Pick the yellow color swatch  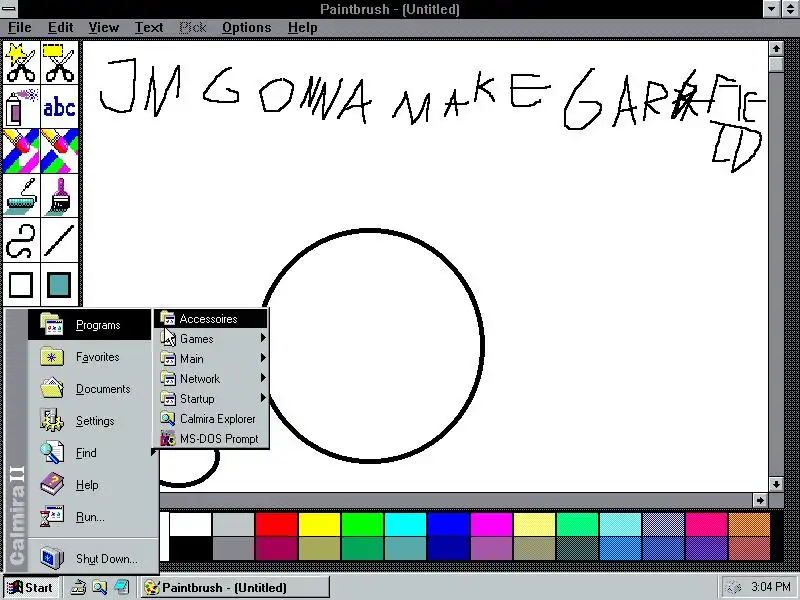tap(319, 524)
